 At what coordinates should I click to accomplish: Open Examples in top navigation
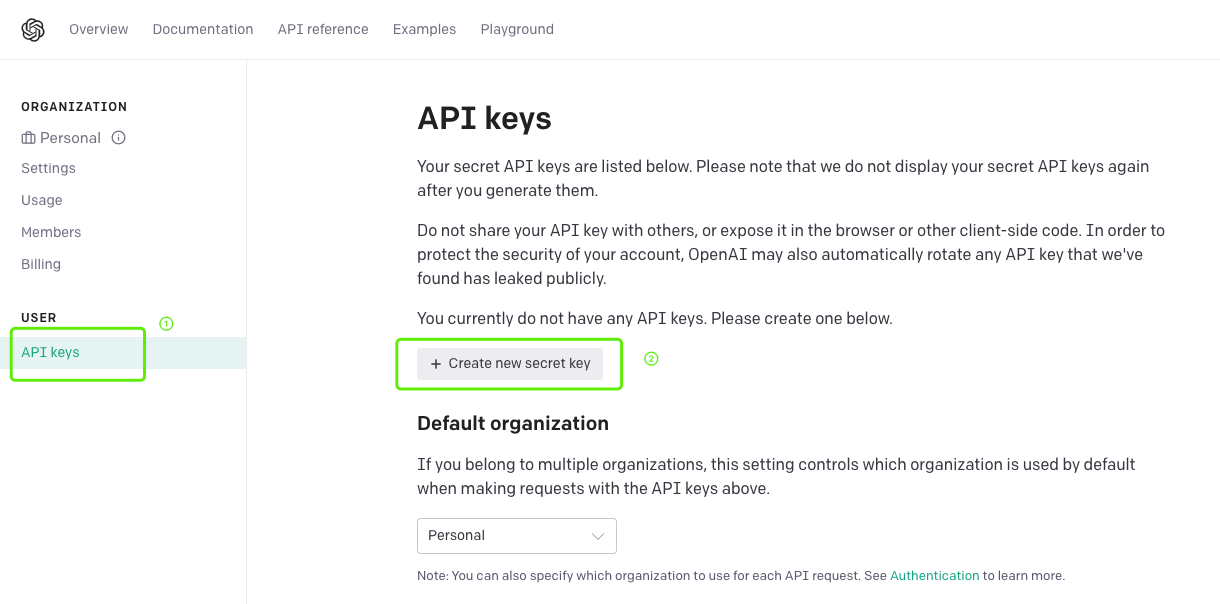click(x=424, y=30)
